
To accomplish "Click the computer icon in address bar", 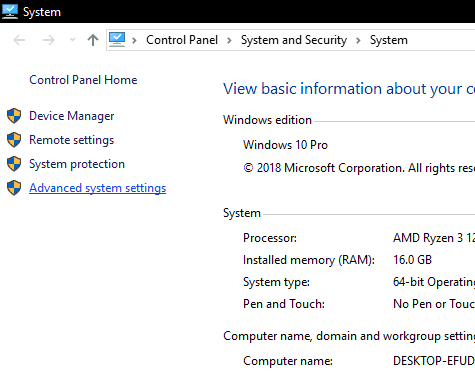I will click(117, 40).
